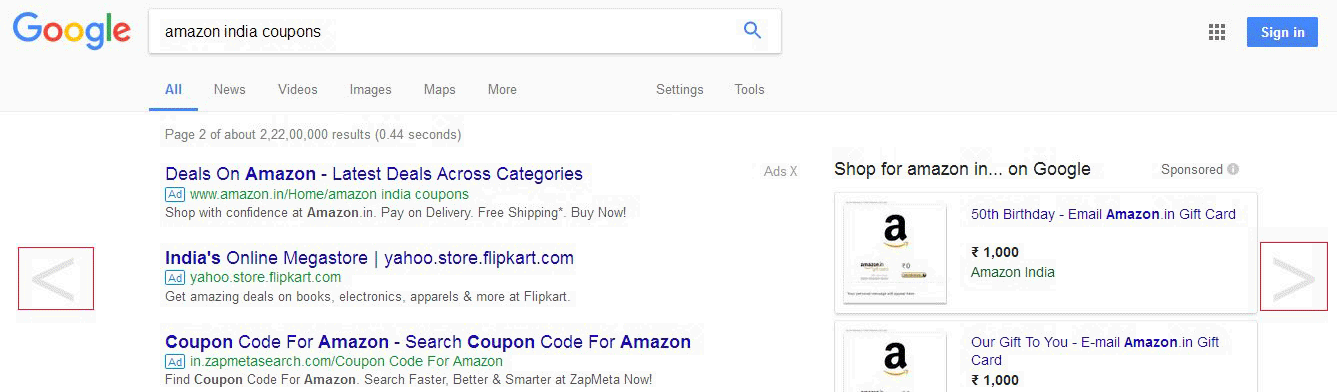
Task: Go to previous page with left arrow
Action: (56, 278)
